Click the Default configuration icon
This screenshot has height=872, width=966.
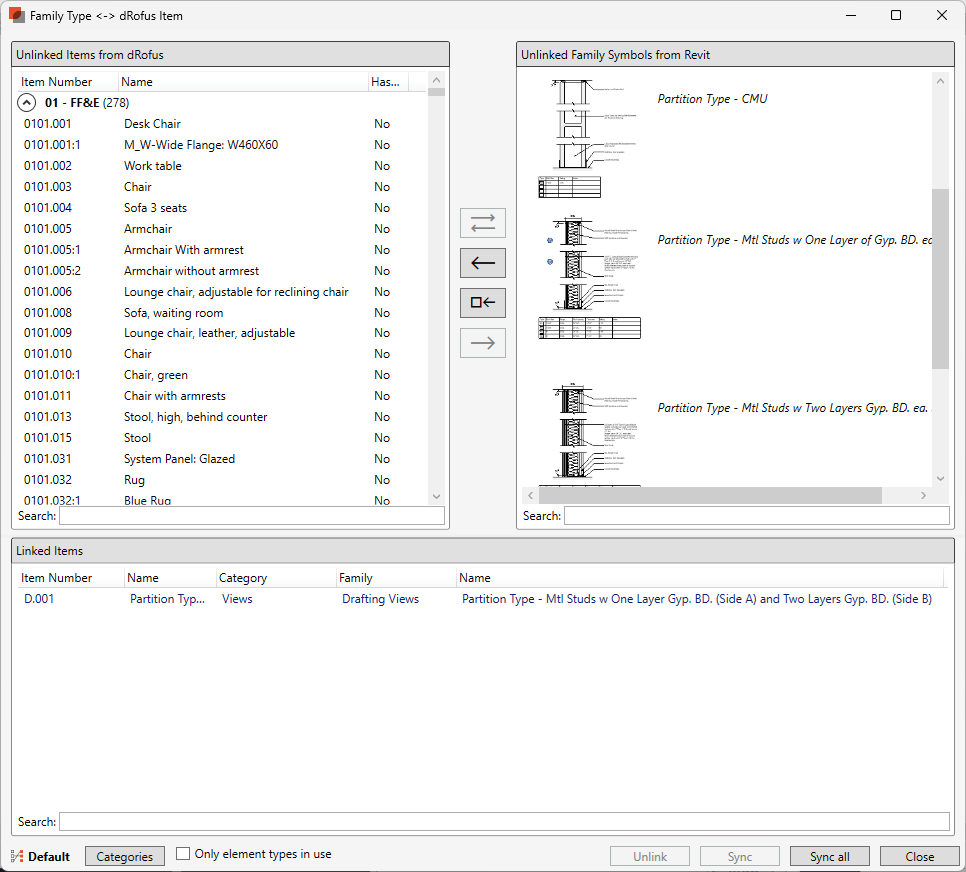point(17,856)
